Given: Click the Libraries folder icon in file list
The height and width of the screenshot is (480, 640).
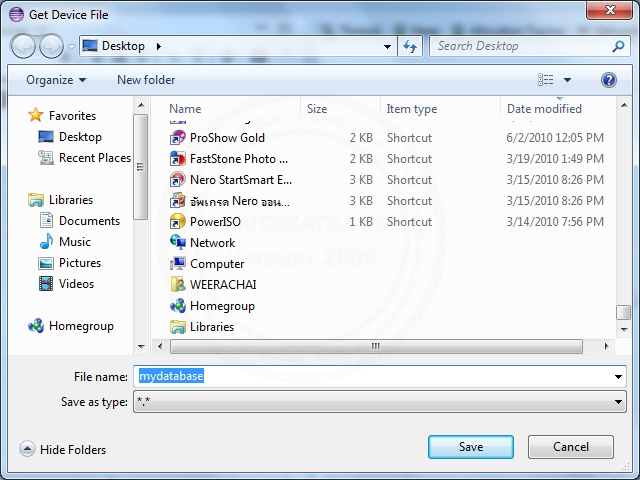Looking at the screenshot, I should (178, 327).
